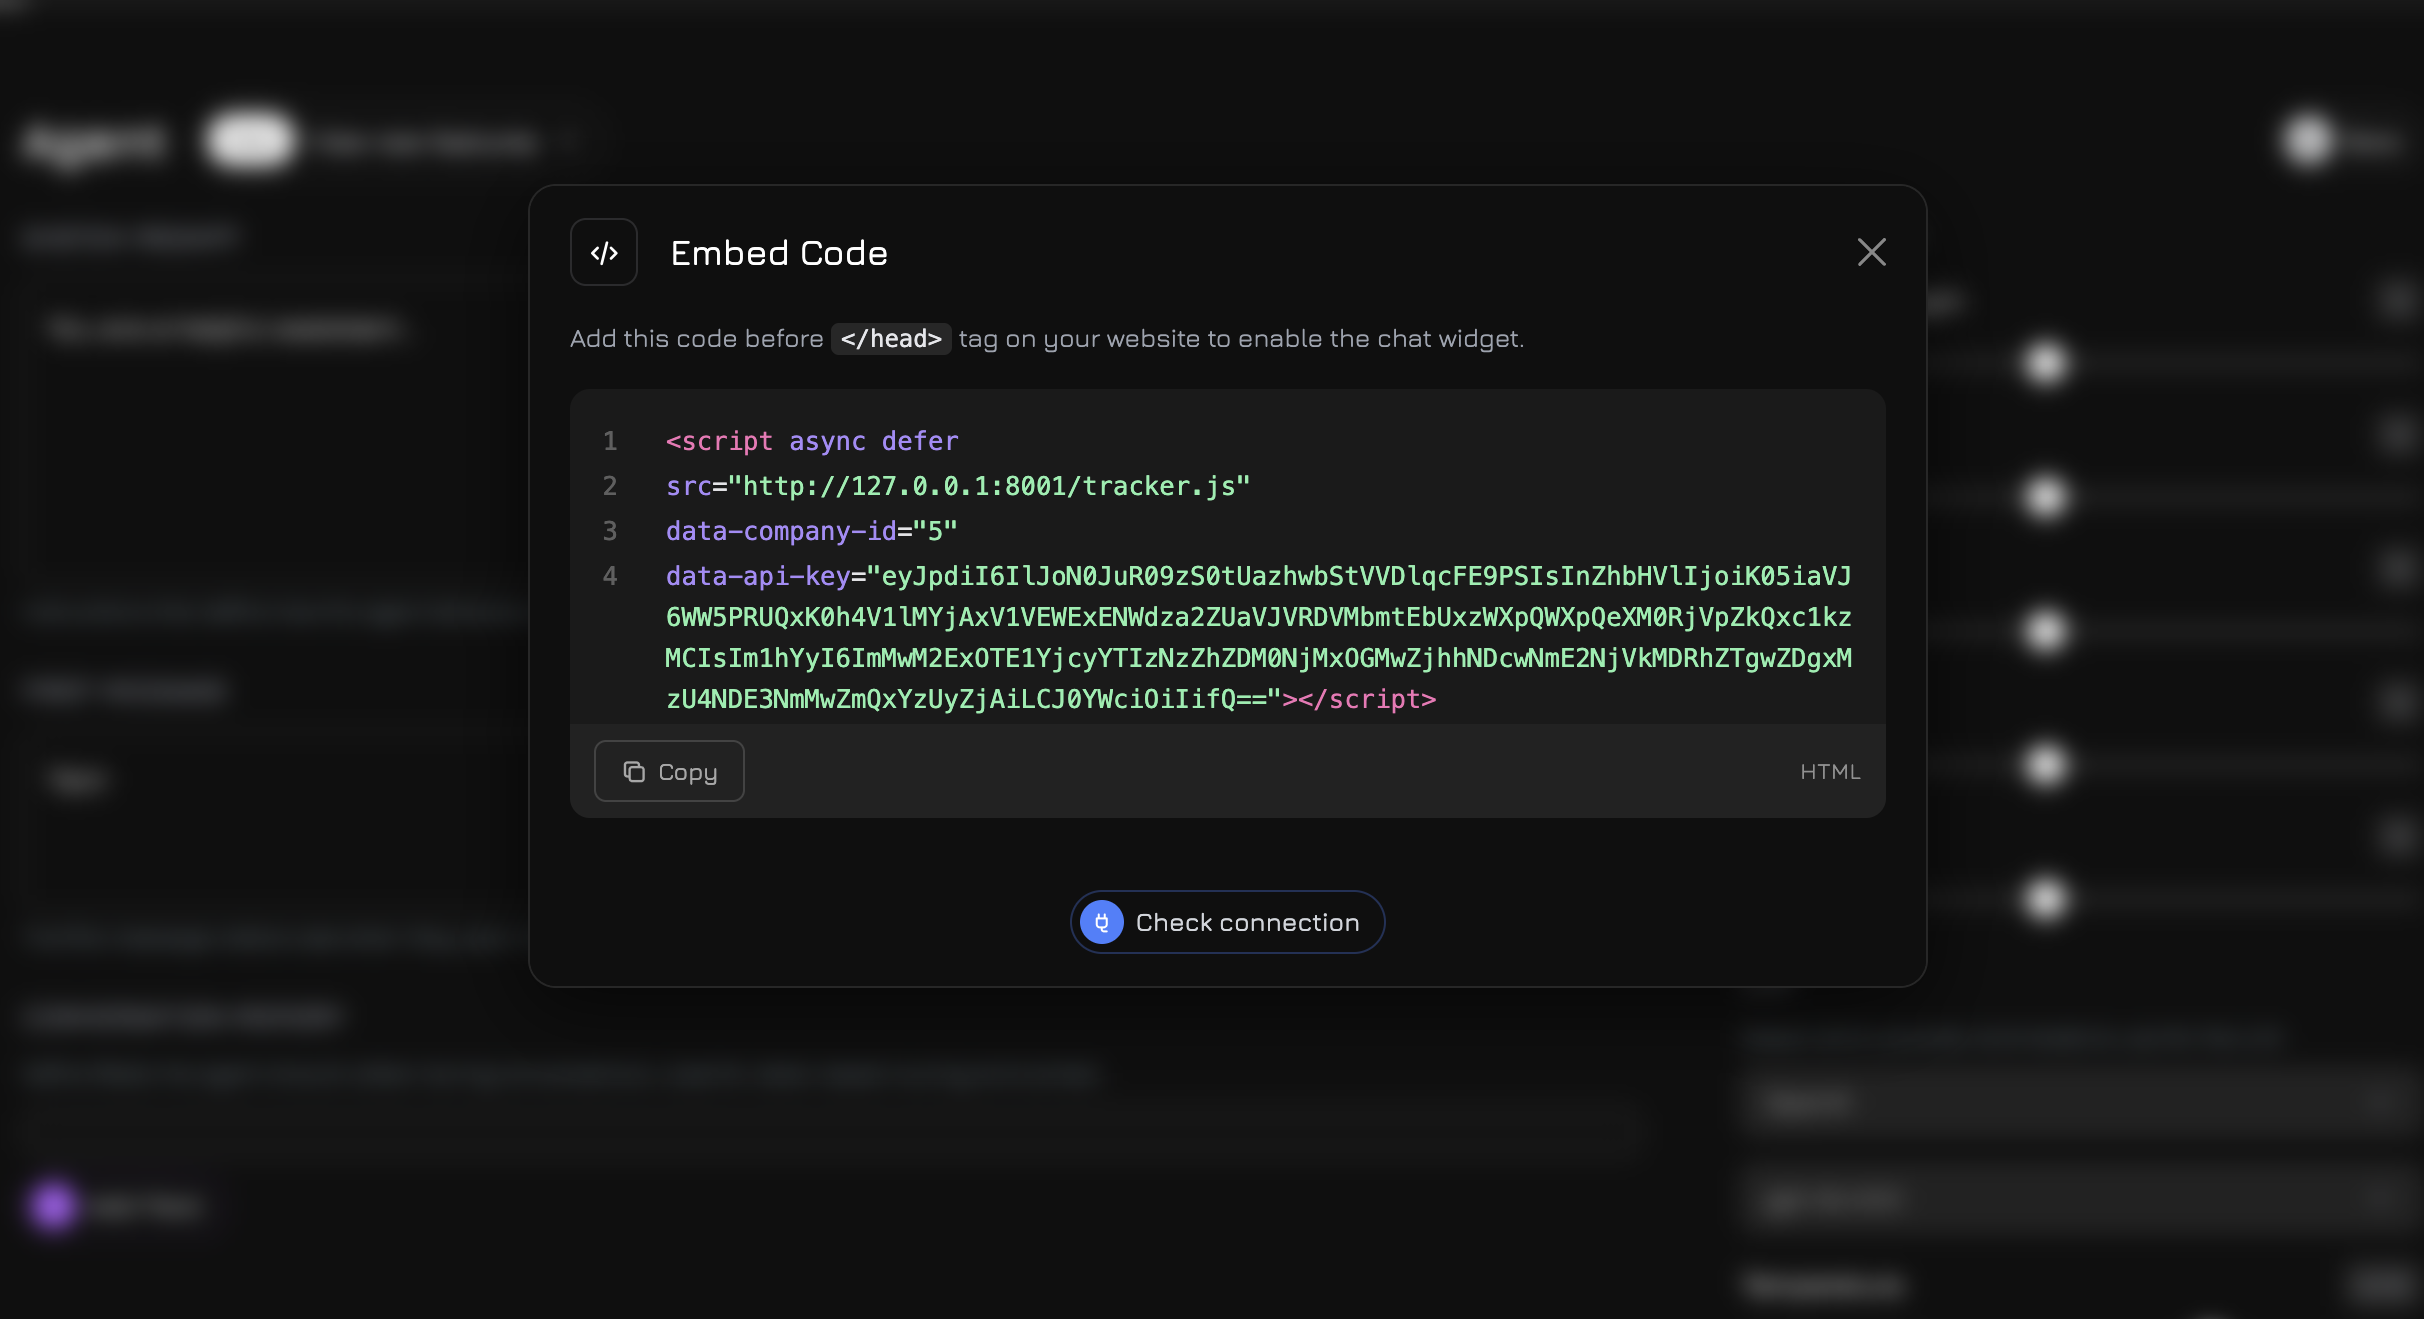
Task: Click the data-company-id attribute on line 3
Action: tap(780, 531)
